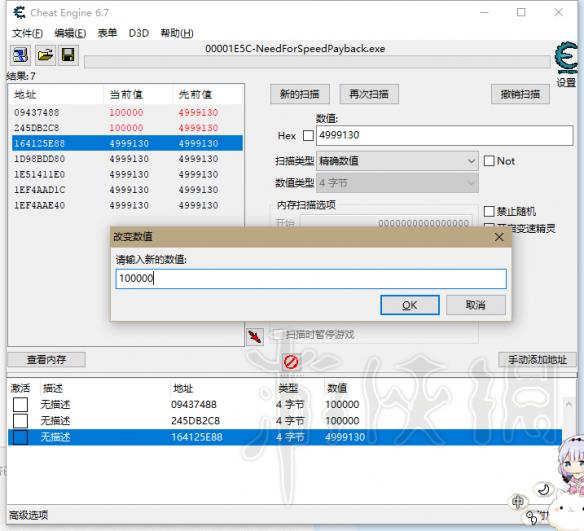The width and height of the screenshot is (584, 531).
Task: Click the 再次扫描 button
Action: (x=369, y=94)
